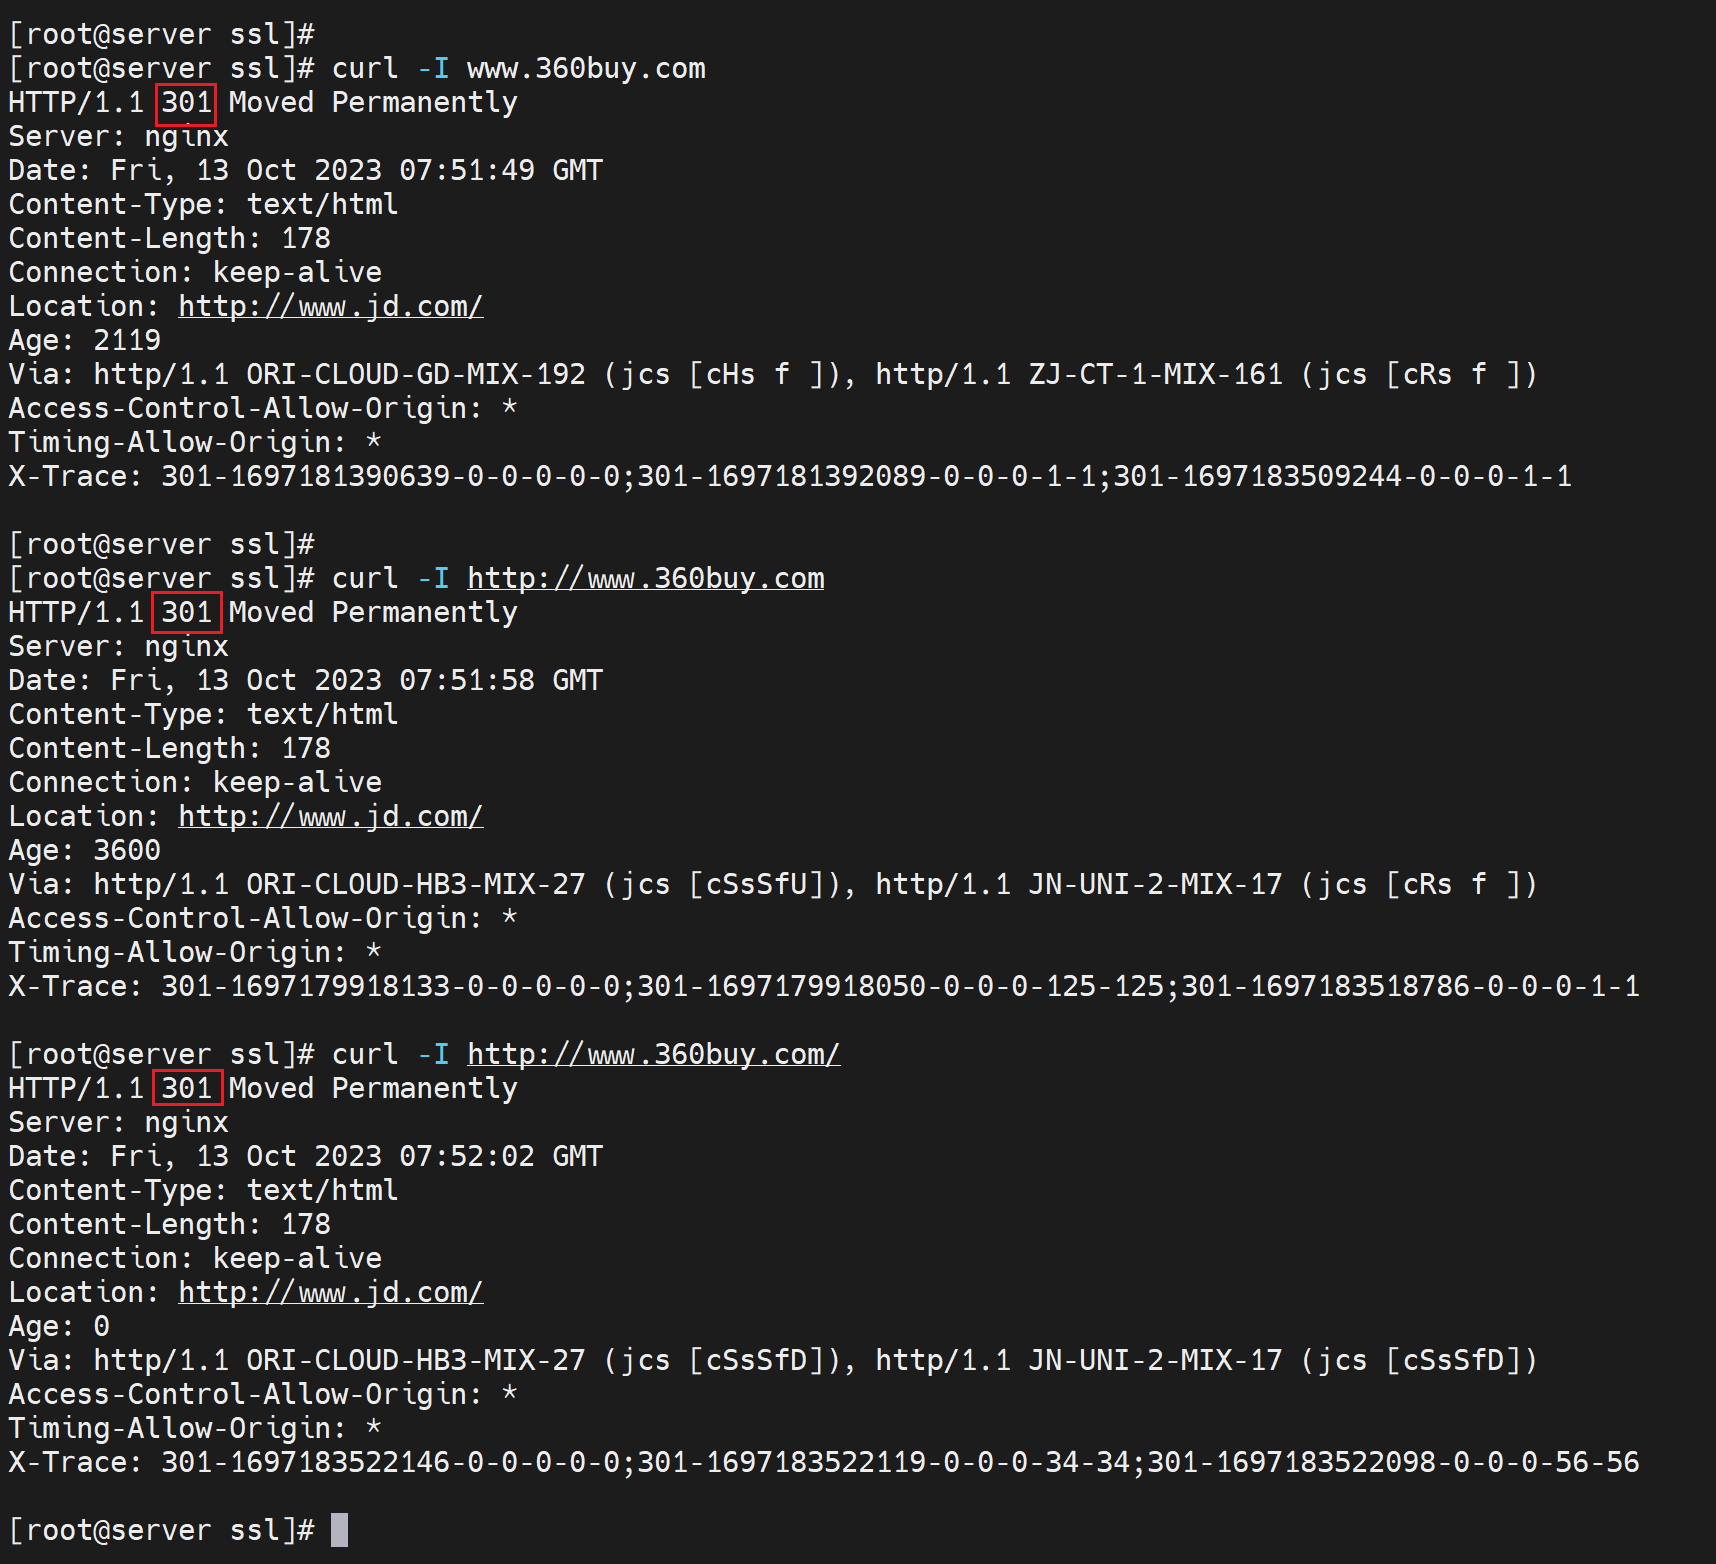
Task: Open the jd.com Location link in first response
Action: click(x=330, y=306)
